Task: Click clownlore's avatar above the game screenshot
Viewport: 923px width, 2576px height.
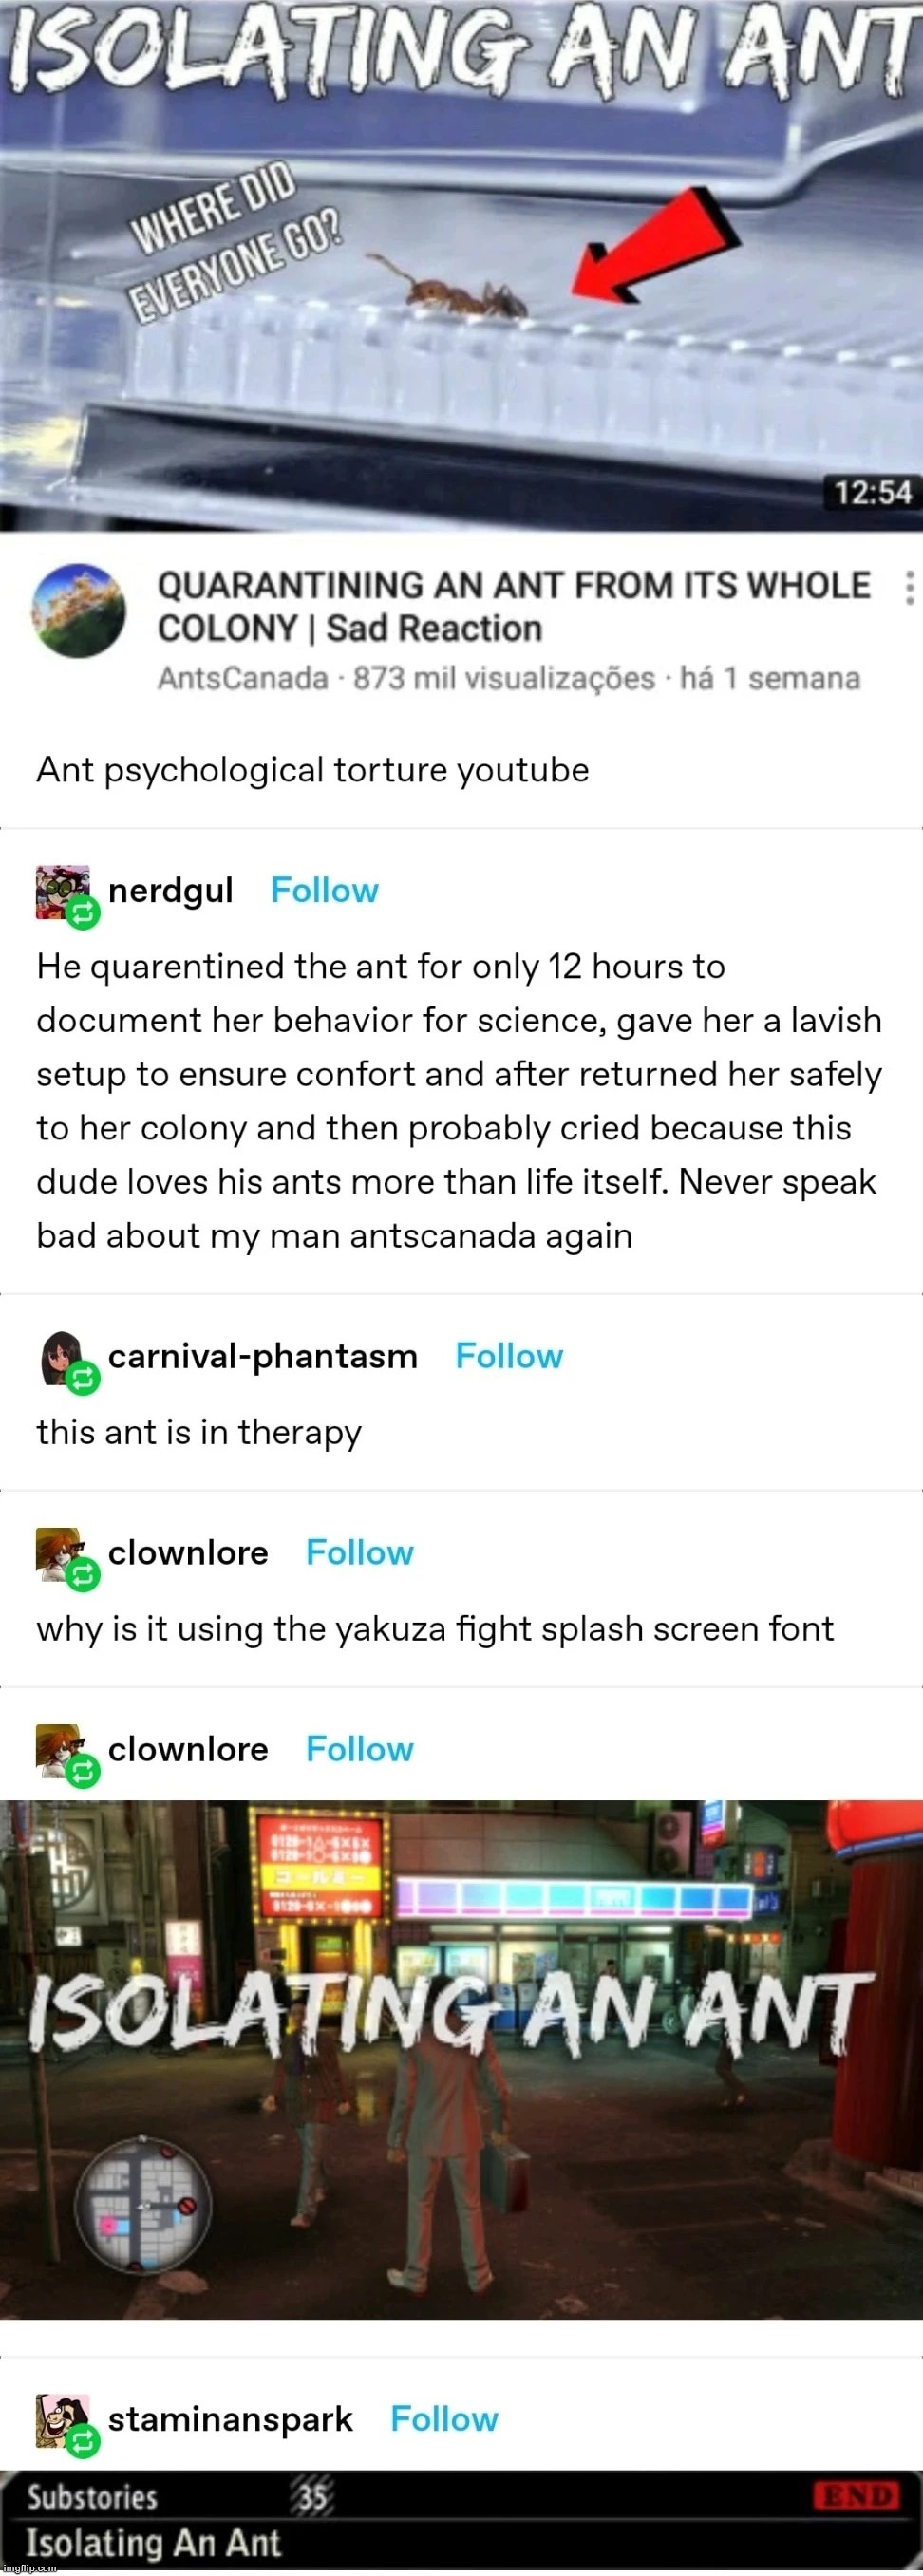Action: pyautogui.click(x=63, y=1750)
